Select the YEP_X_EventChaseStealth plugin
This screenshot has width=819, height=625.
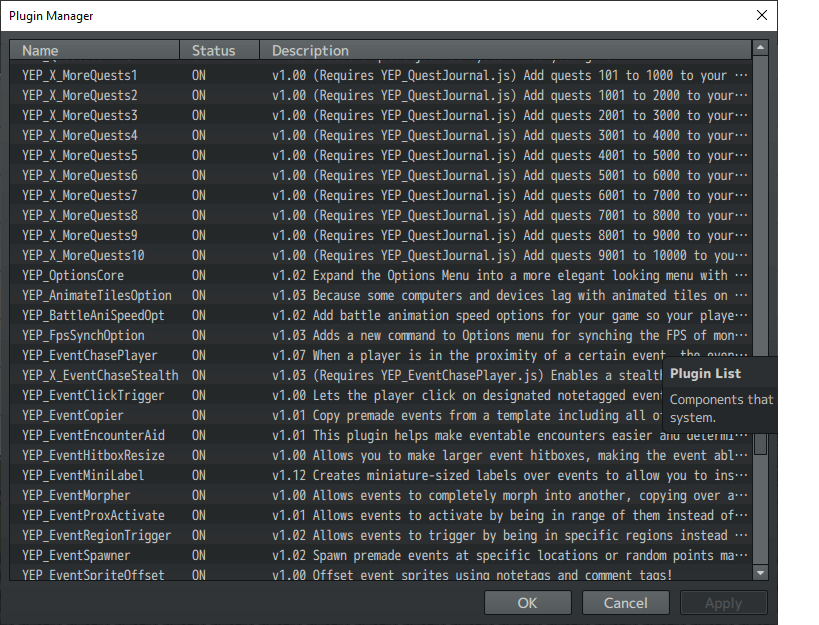[336, 375]
